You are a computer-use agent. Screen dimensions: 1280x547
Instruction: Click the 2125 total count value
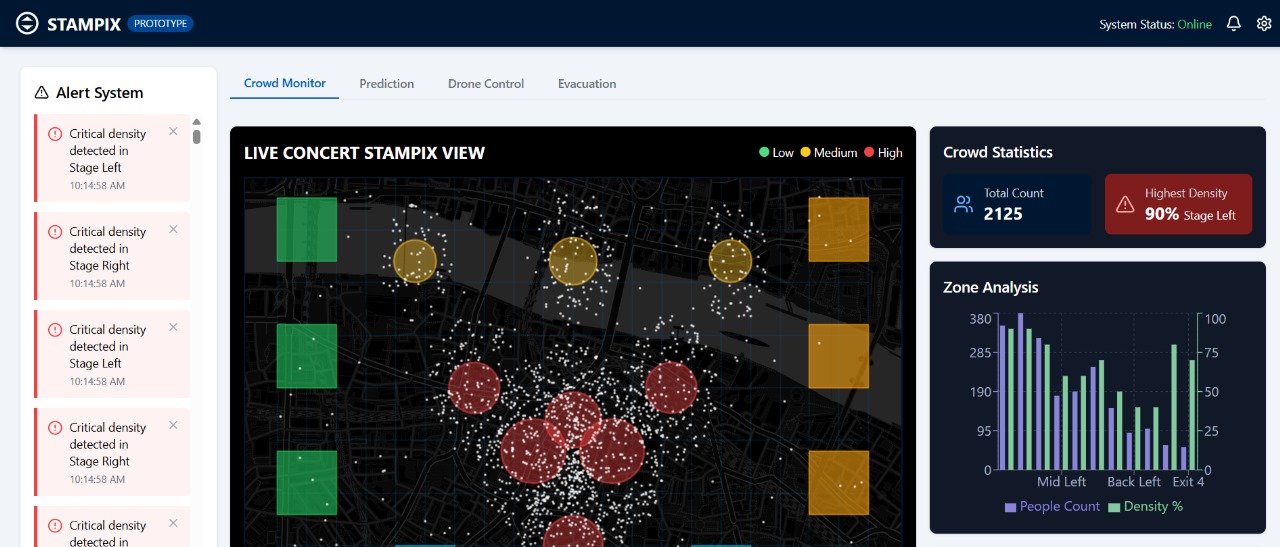(1003, 214)
